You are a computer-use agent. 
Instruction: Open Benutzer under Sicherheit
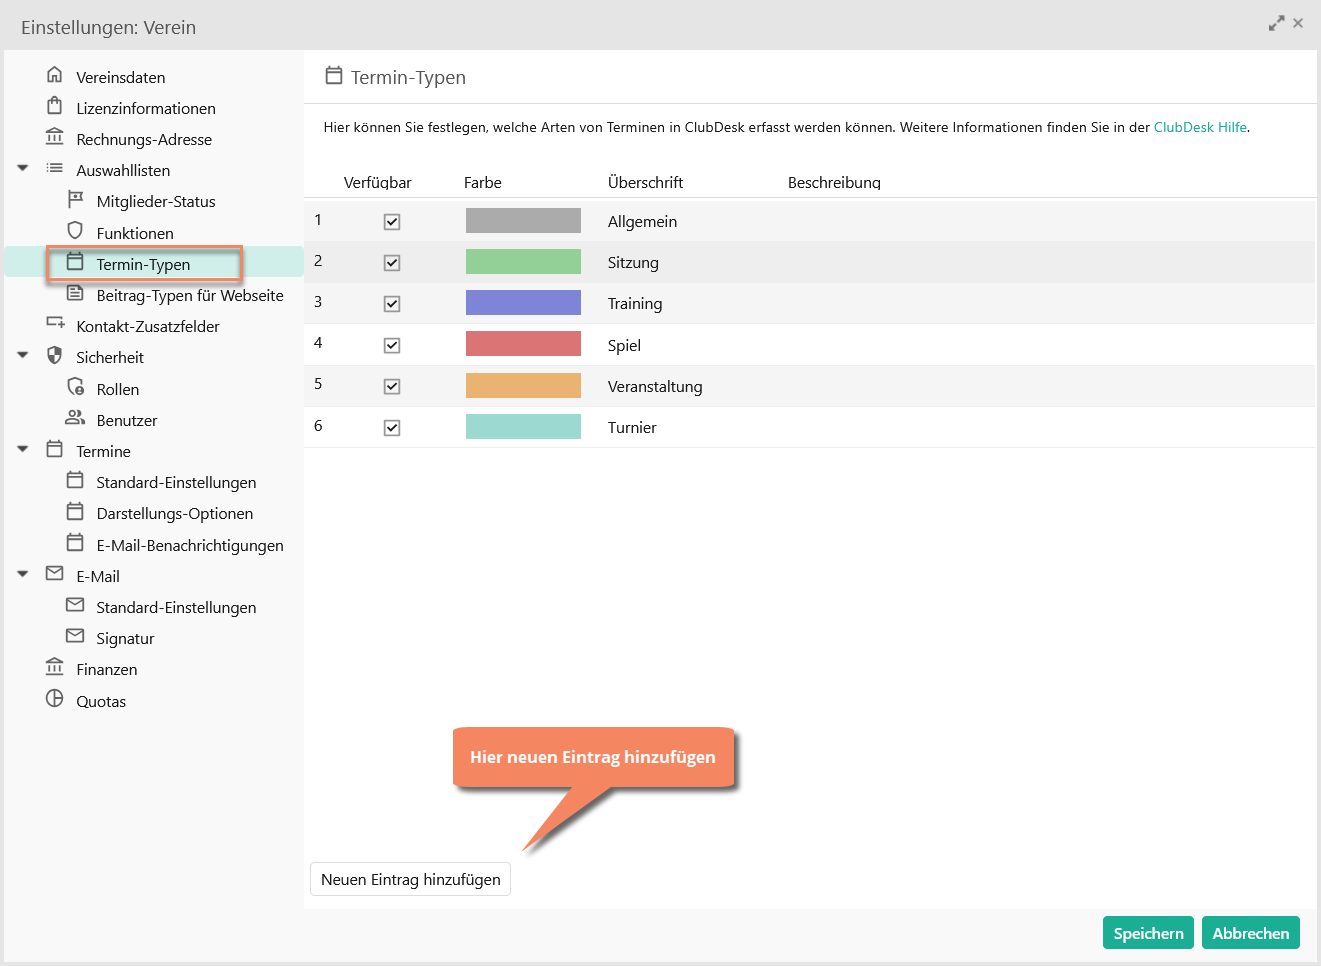click(127, 420)
